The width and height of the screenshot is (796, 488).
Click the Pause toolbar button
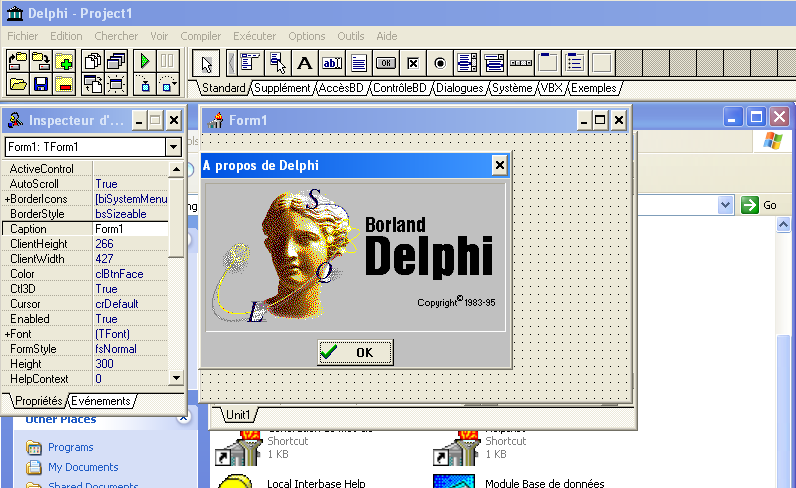(x=168, y=61)
